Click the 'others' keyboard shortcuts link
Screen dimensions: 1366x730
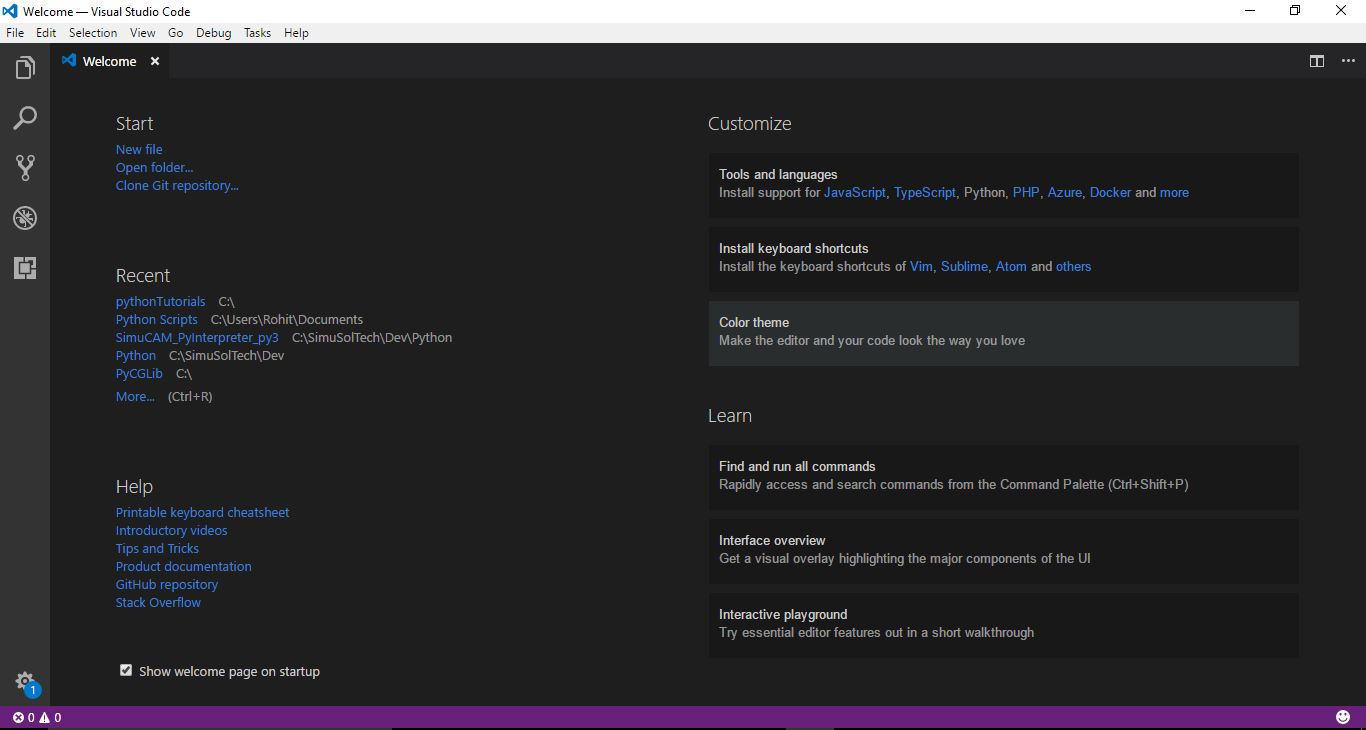click(1073, 266)
